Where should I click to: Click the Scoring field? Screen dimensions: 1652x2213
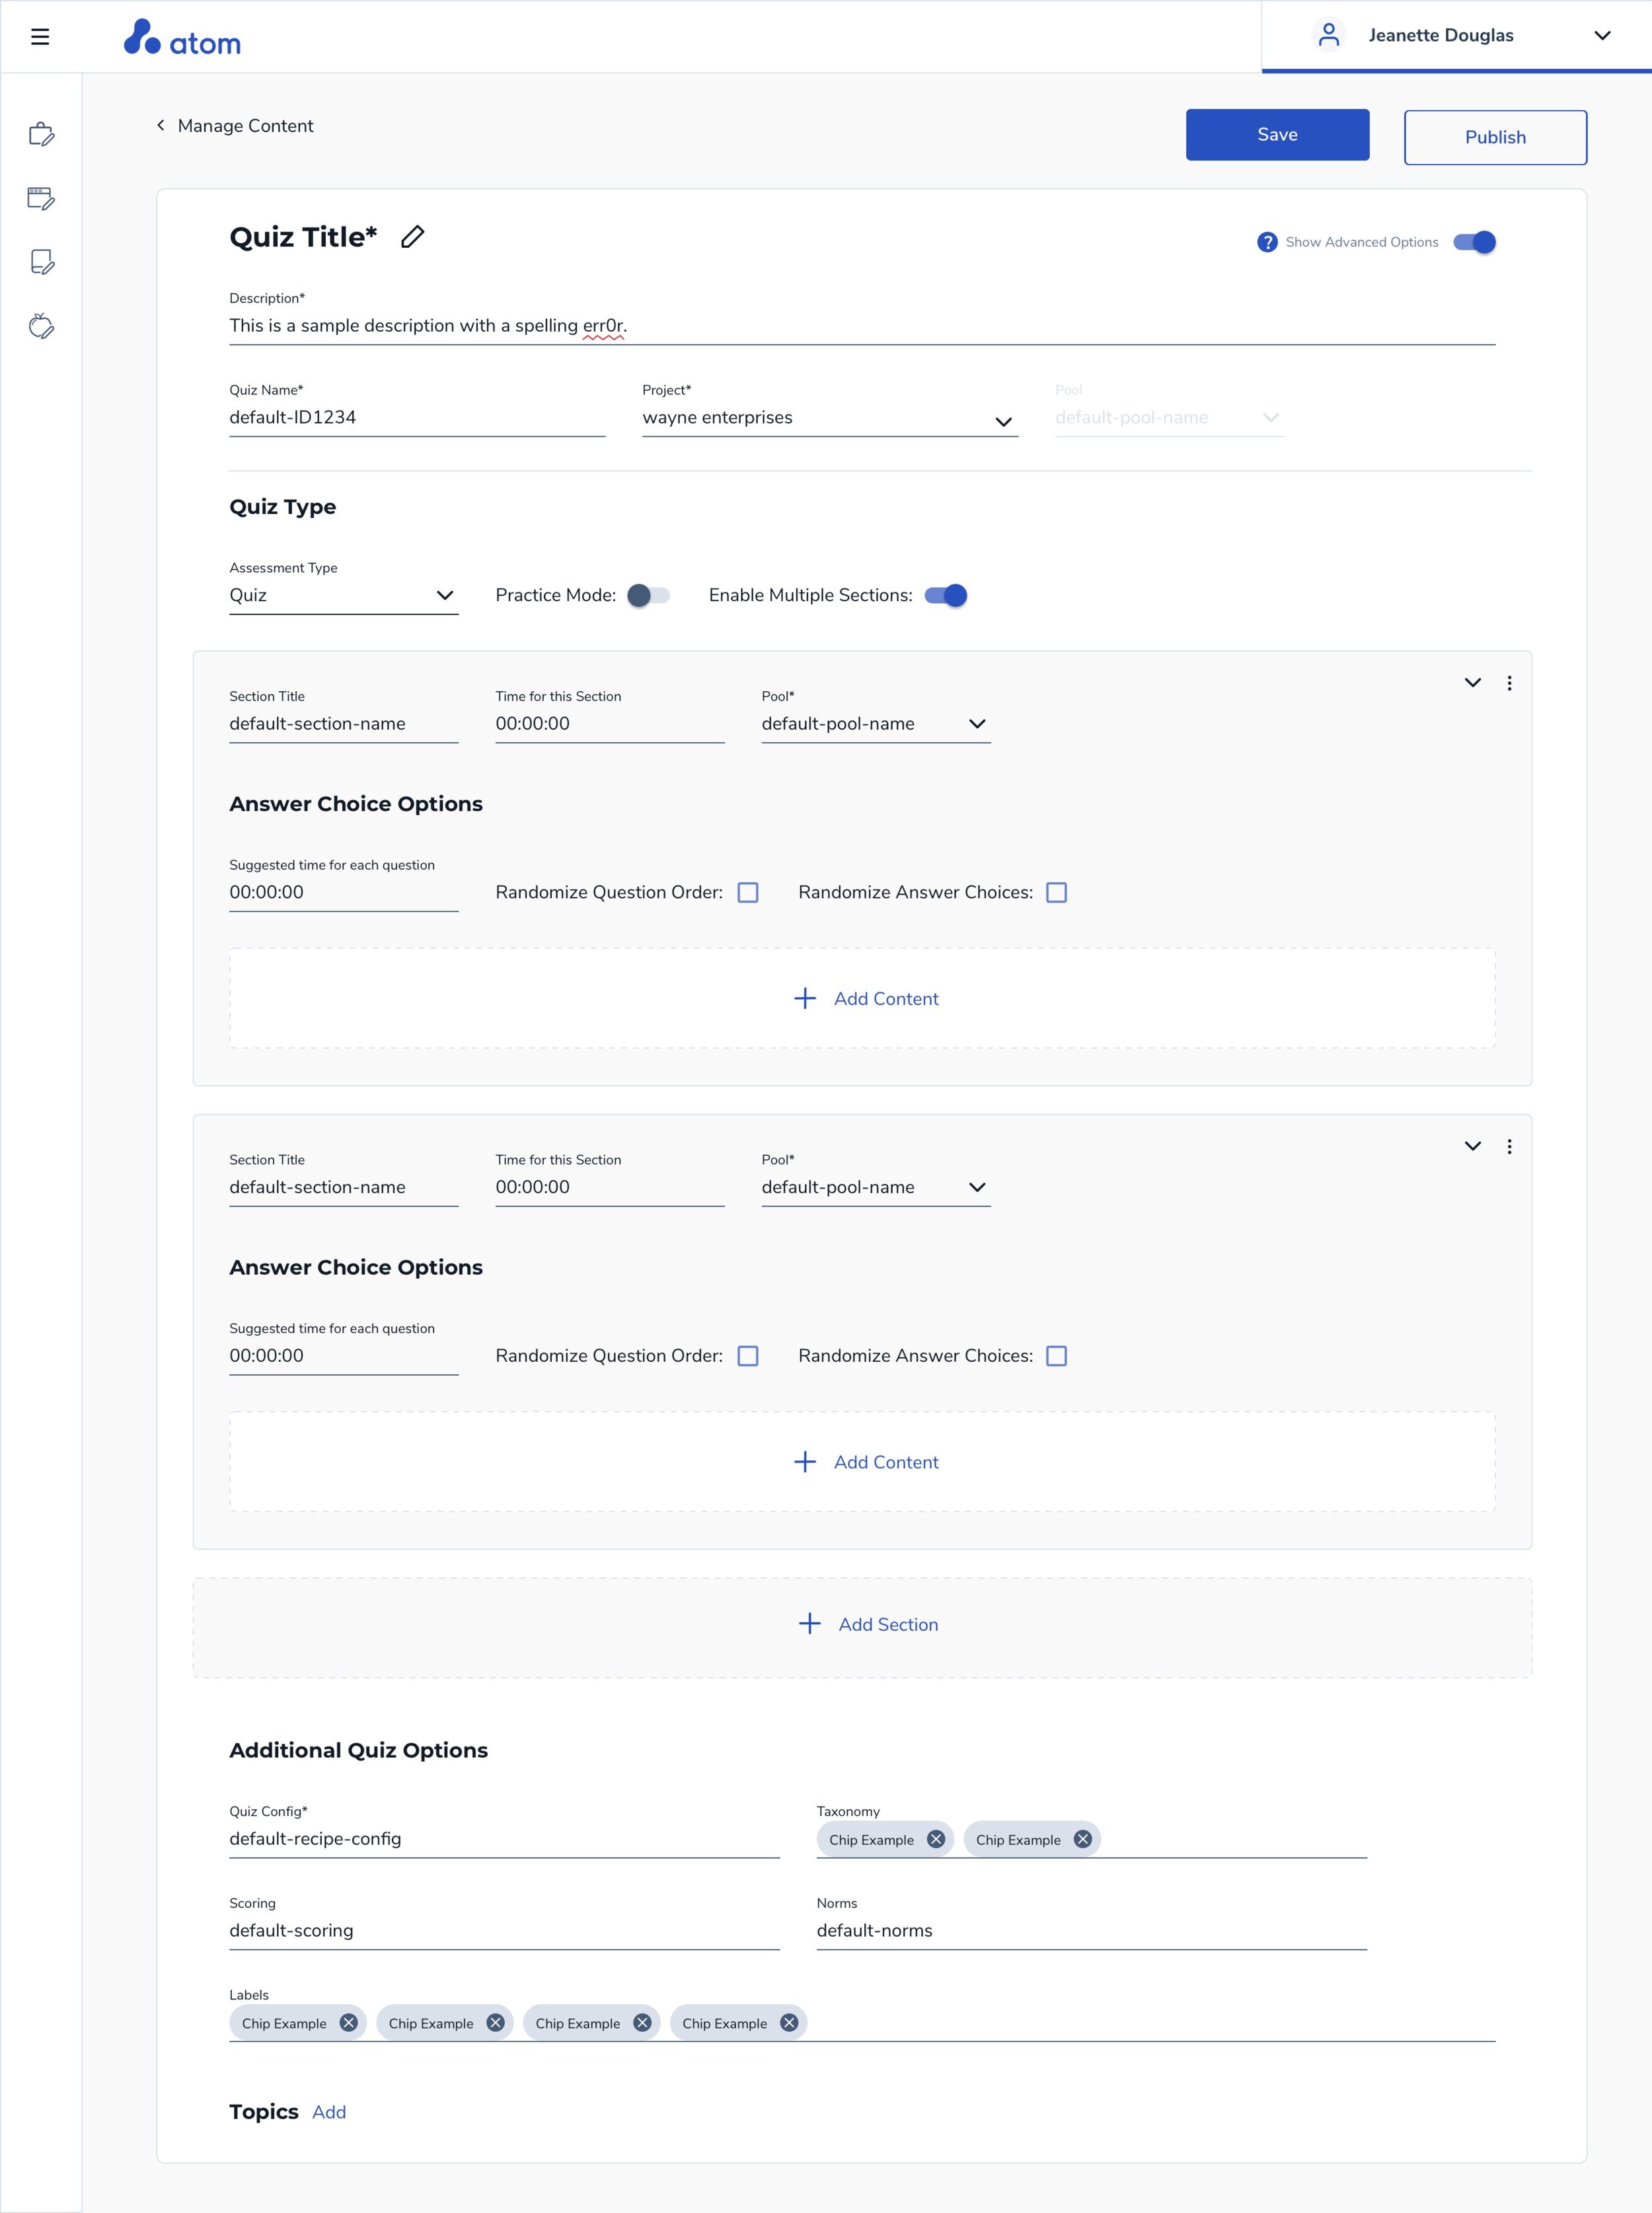[504, 1931]
